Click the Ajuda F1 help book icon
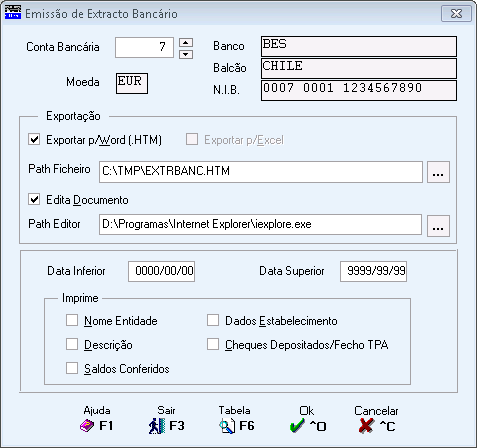Screen dimensions: 477x448 click(x=87, y=426)
